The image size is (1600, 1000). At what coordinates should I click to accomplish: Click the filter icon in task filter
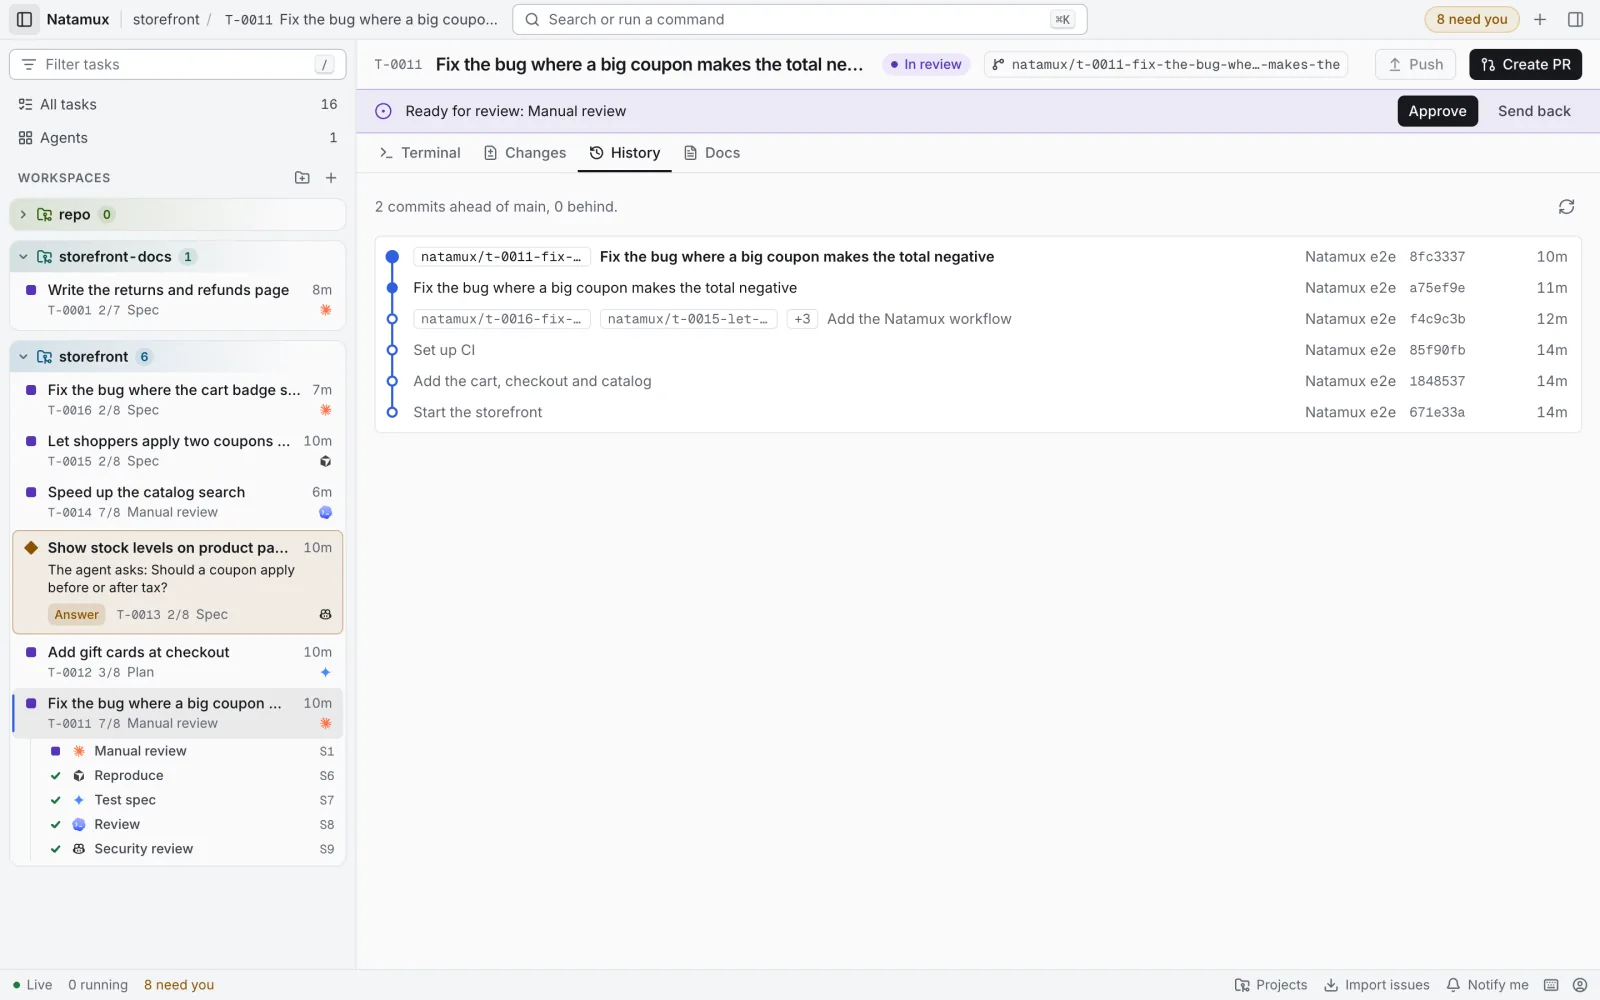[x=29, y=64]
